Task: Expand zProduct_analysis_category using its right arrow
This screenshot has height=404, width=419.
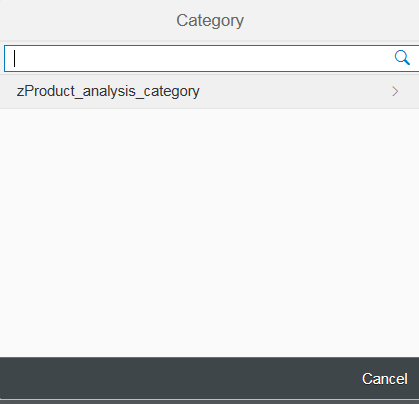Action: [x=395, y=91]
